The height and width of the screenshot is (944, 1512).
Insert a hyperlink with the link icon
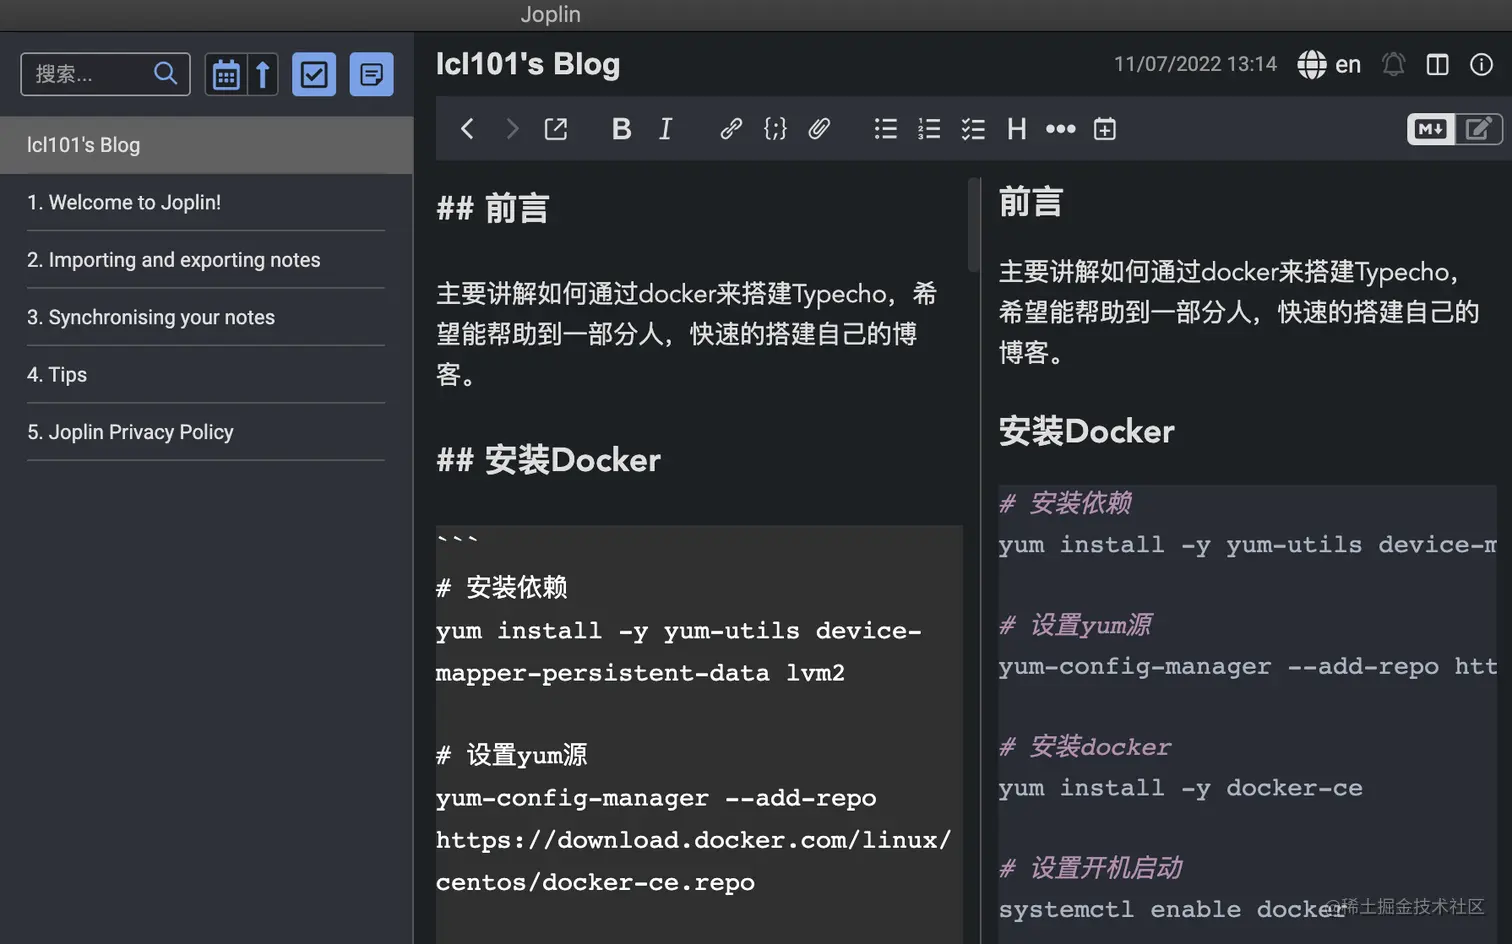[731, 129]
